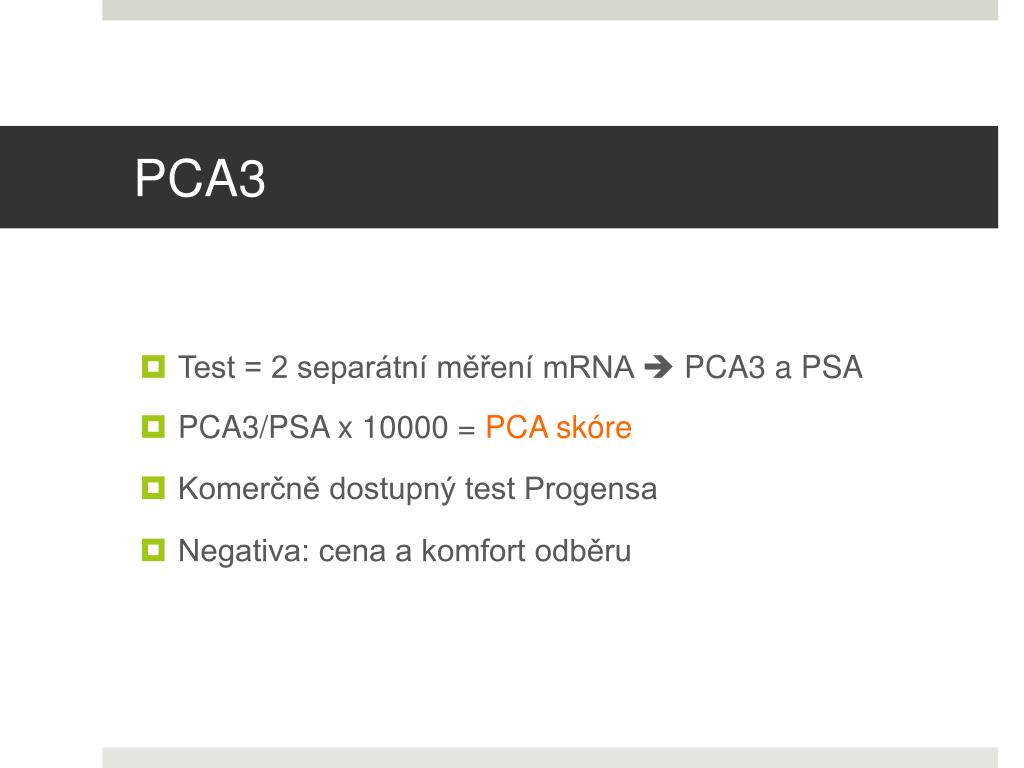
Task: Click the words "Komerčně dostupný test"
Action: point(347,490)
